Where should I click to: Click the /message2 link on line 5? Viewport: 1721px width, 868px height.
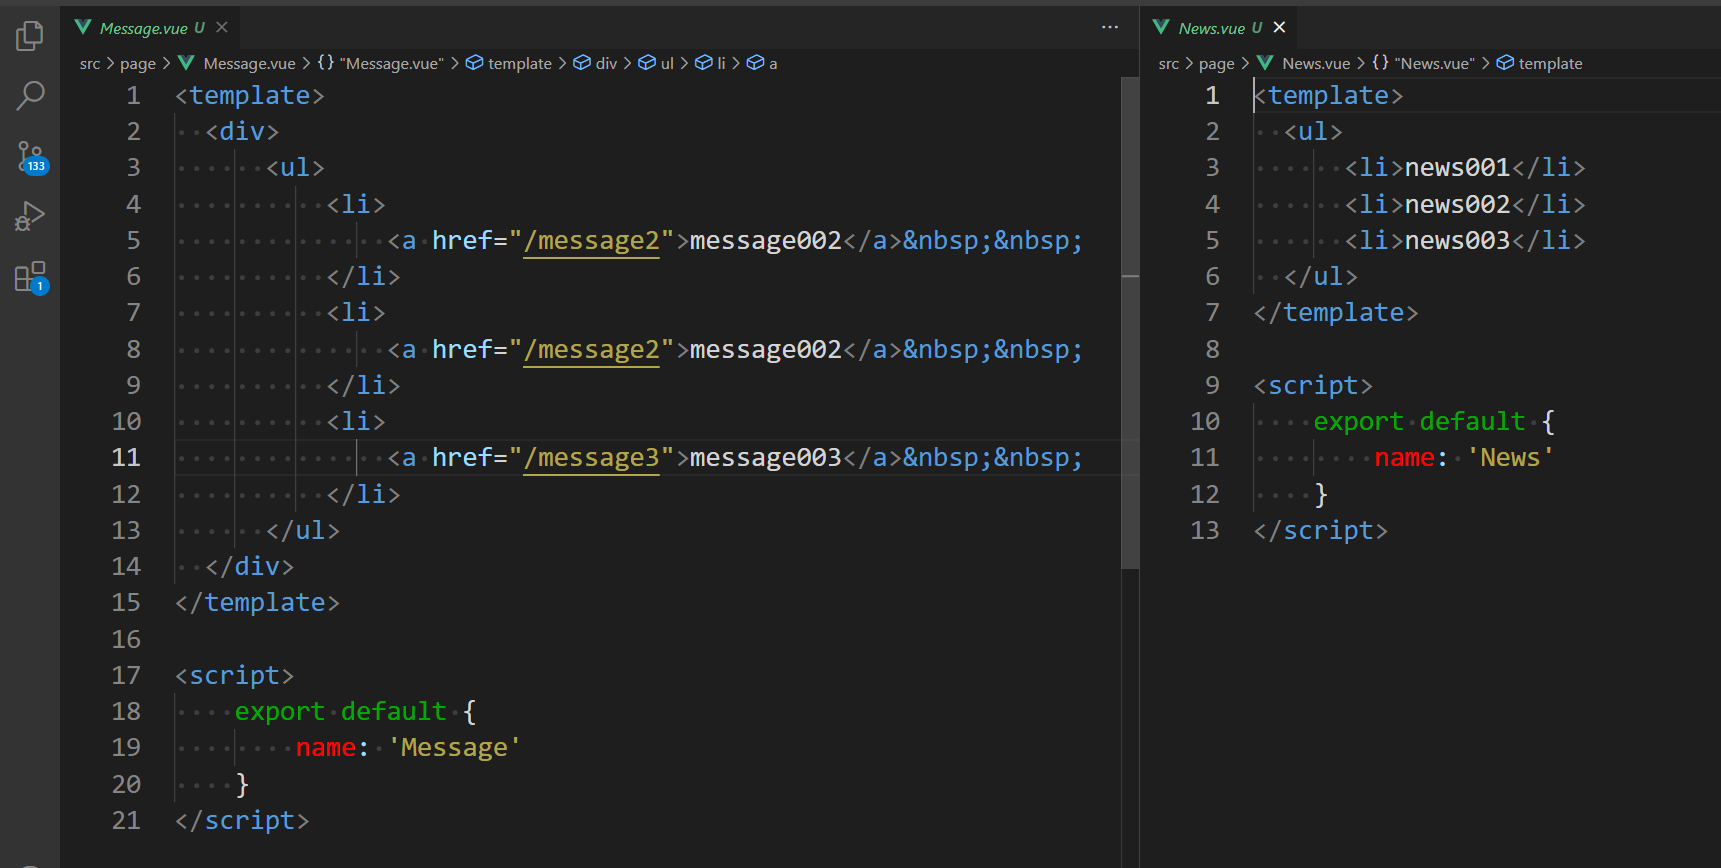point(591,241)
